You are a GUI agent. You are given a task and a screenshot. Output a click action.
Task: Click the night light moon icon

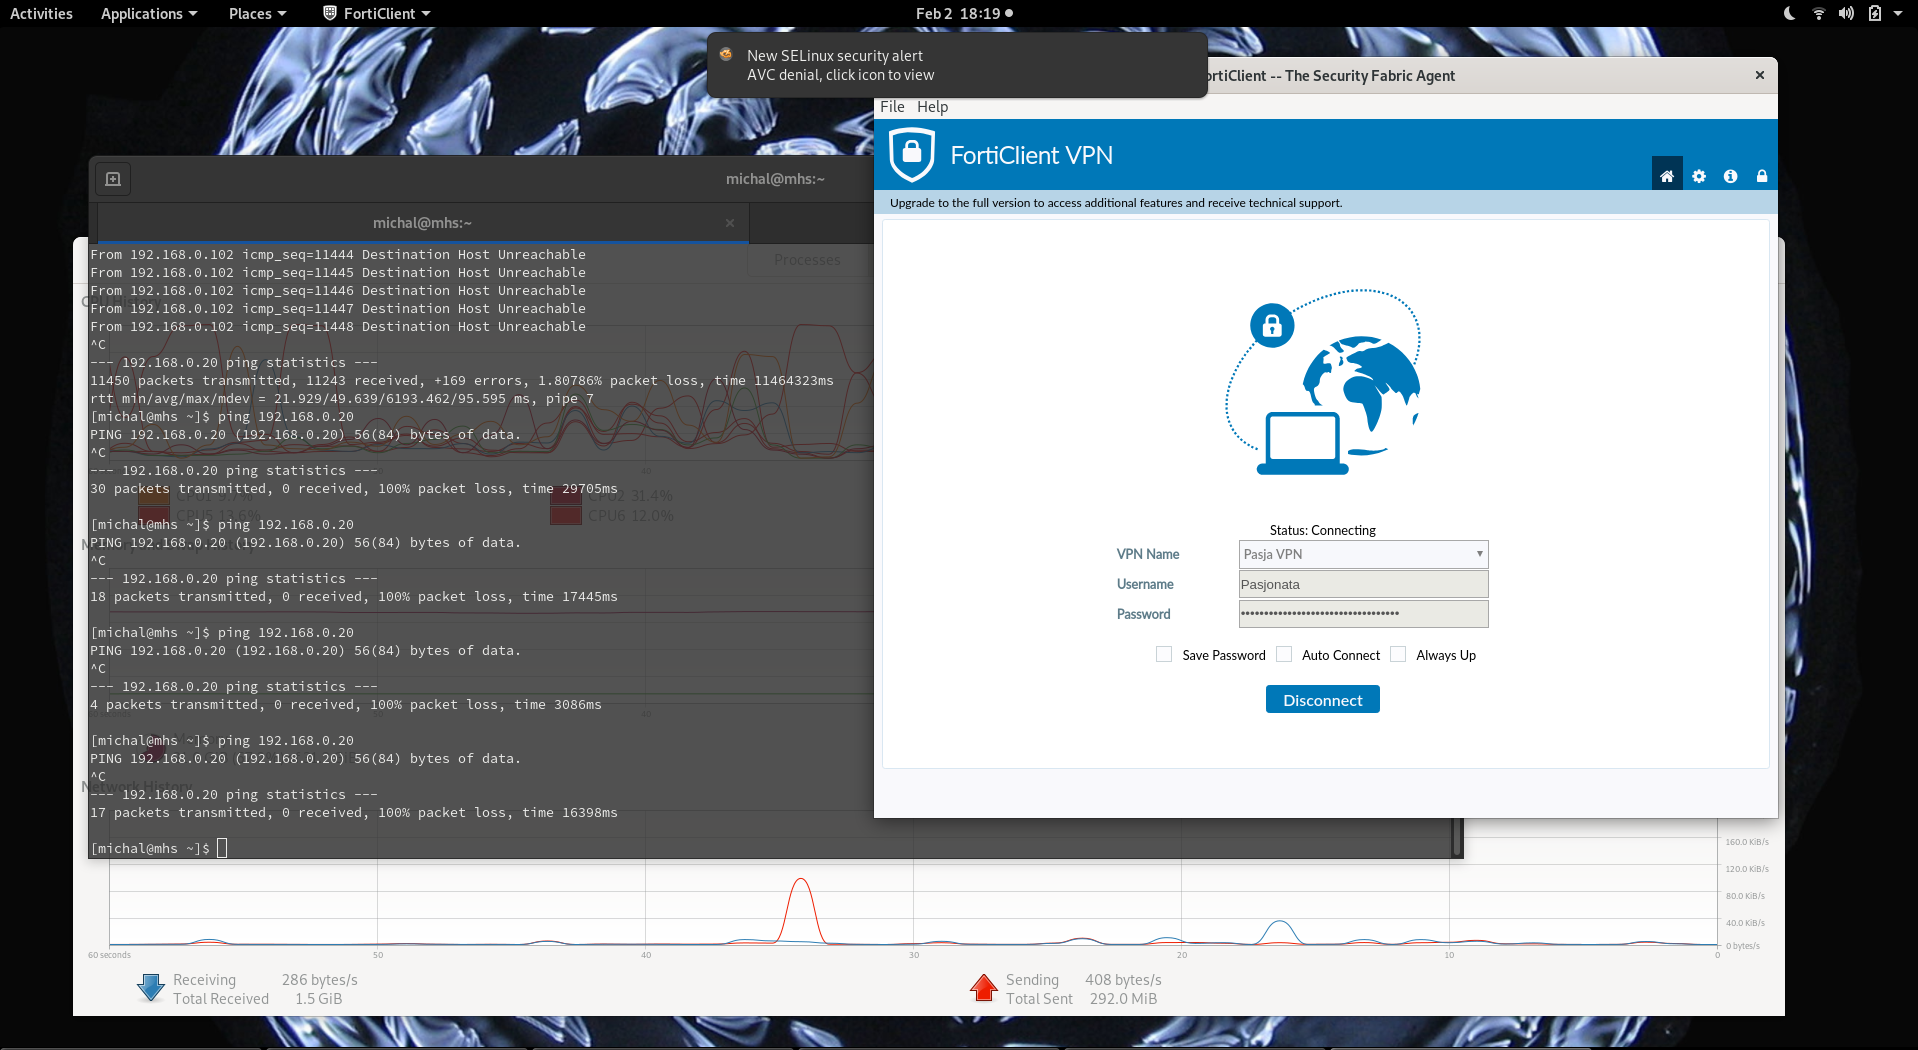pyautogui.click(x=1789, y=13)
